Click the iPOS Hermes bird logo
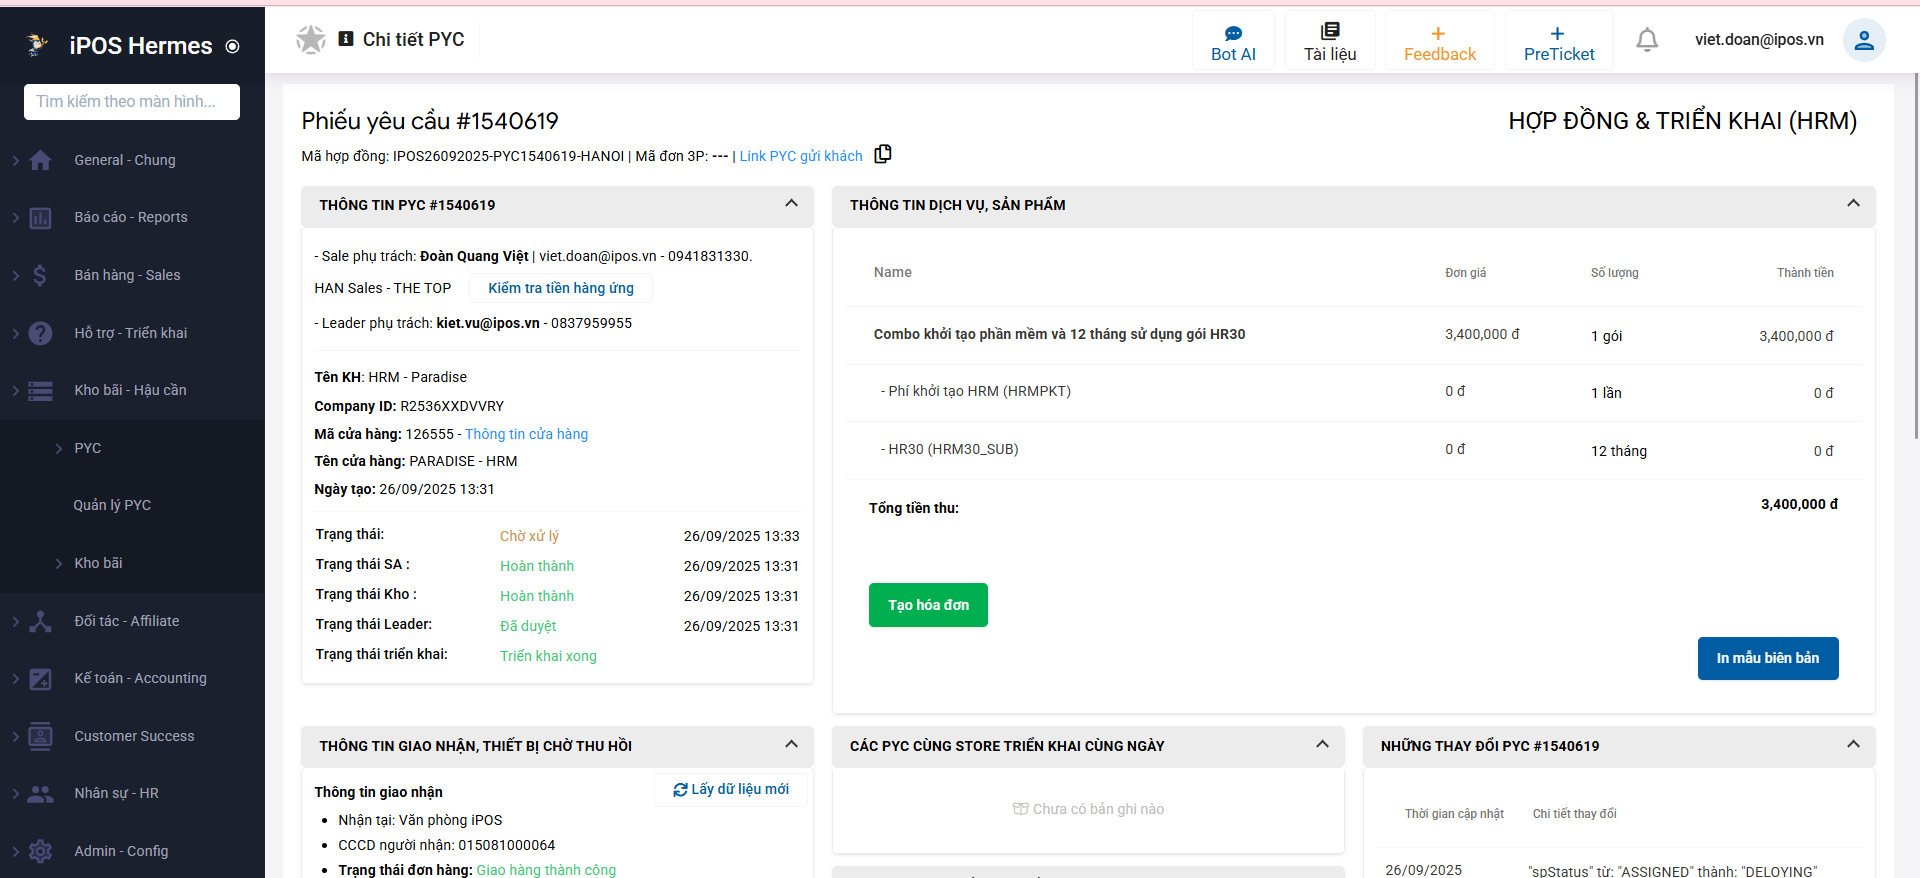This screenshot has width=1920, height=878. [38, 45]
